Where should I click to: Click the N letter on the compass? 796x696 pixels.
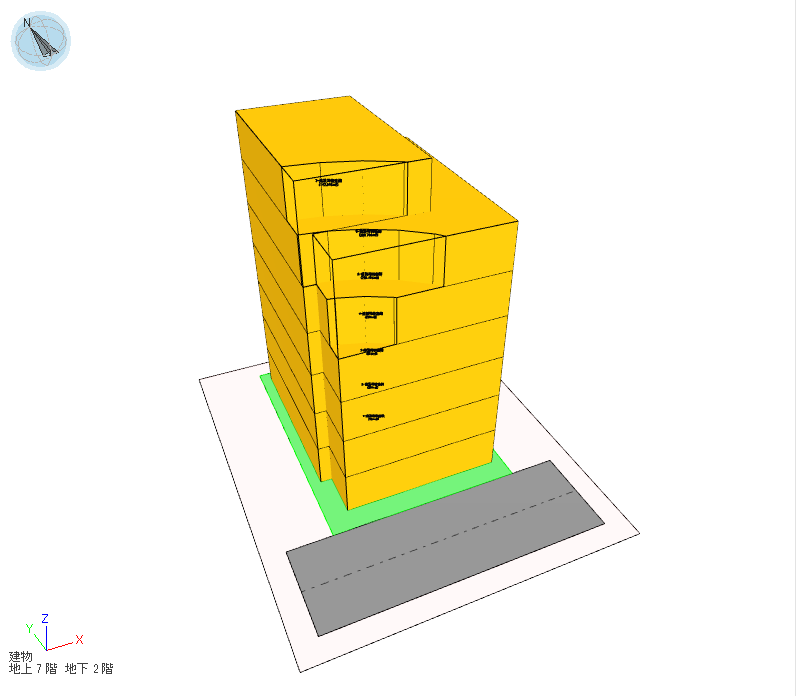[x=27, y=22]
